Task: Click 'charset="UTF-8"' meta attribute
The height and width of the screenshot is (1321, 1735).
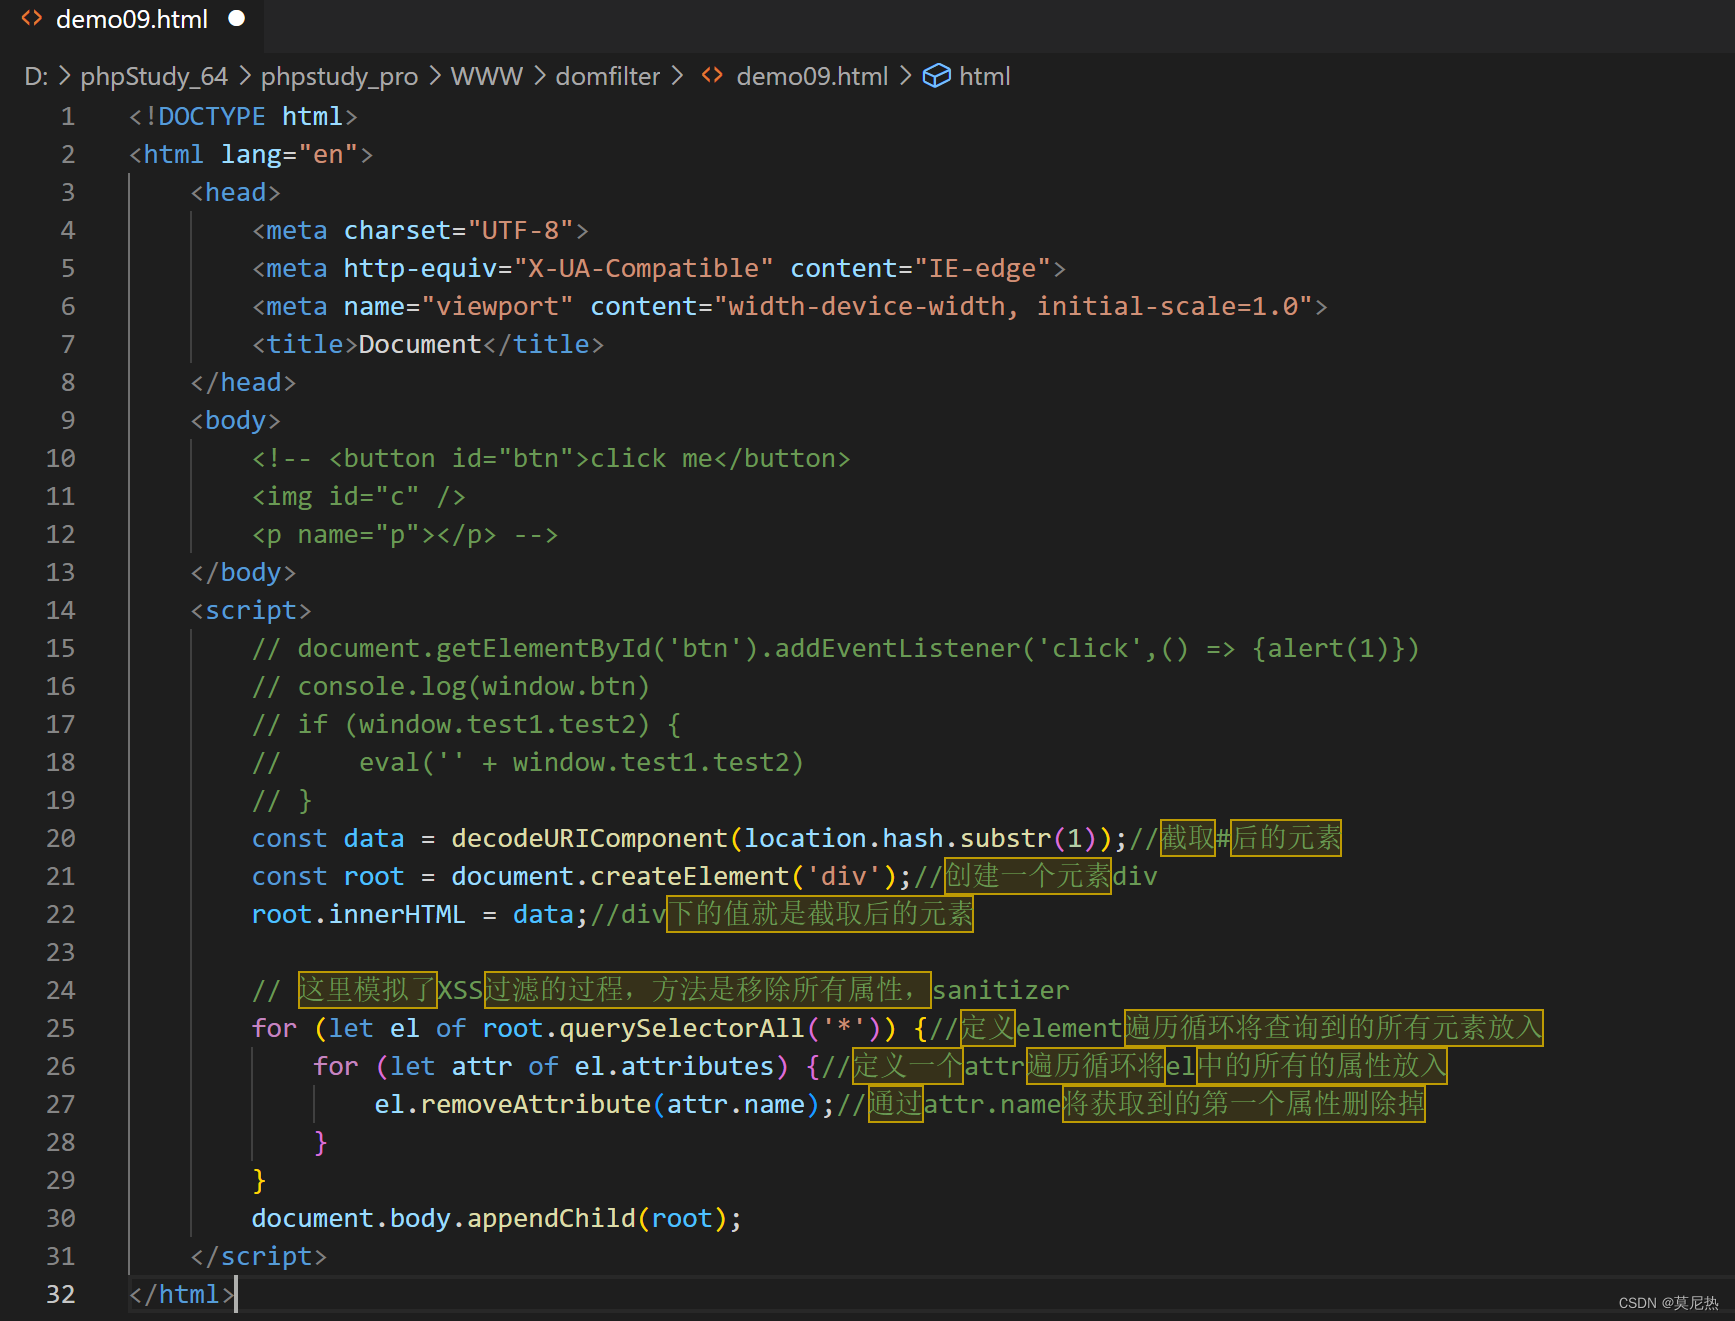Action: coord(459,231)
